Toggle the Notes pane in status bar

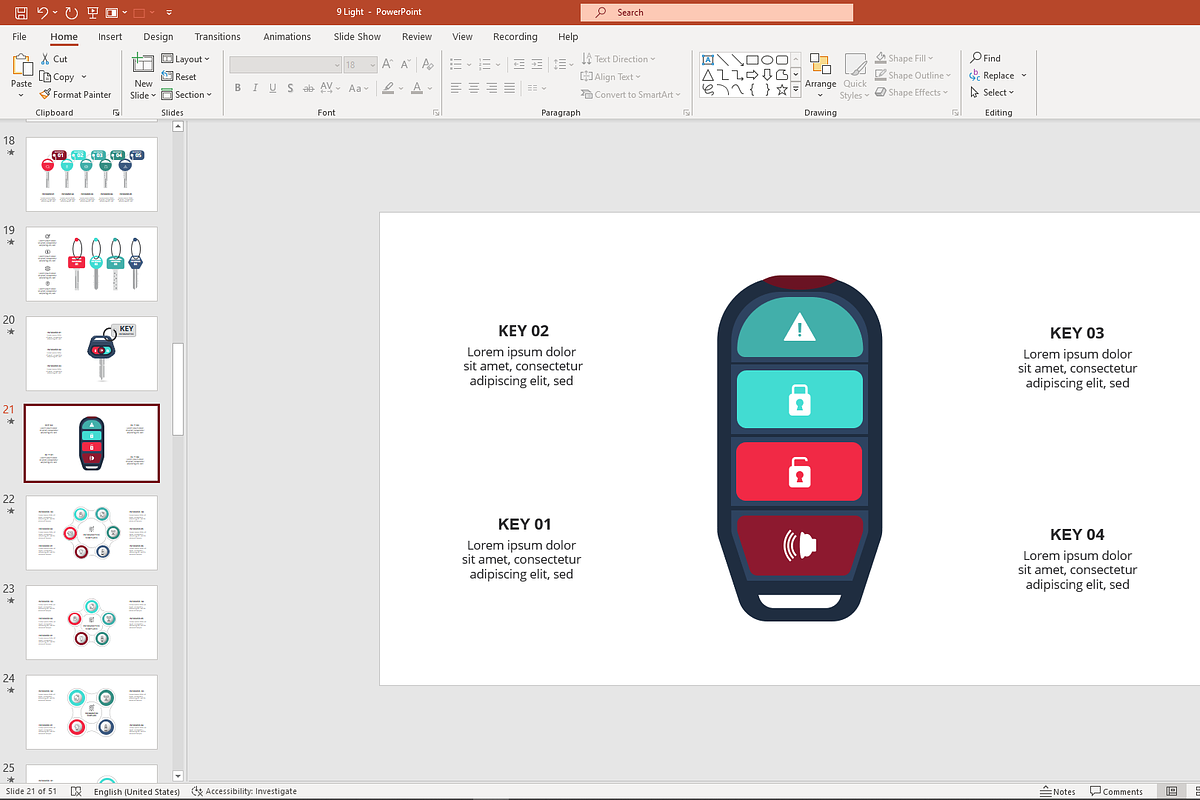coord(1058,791)
